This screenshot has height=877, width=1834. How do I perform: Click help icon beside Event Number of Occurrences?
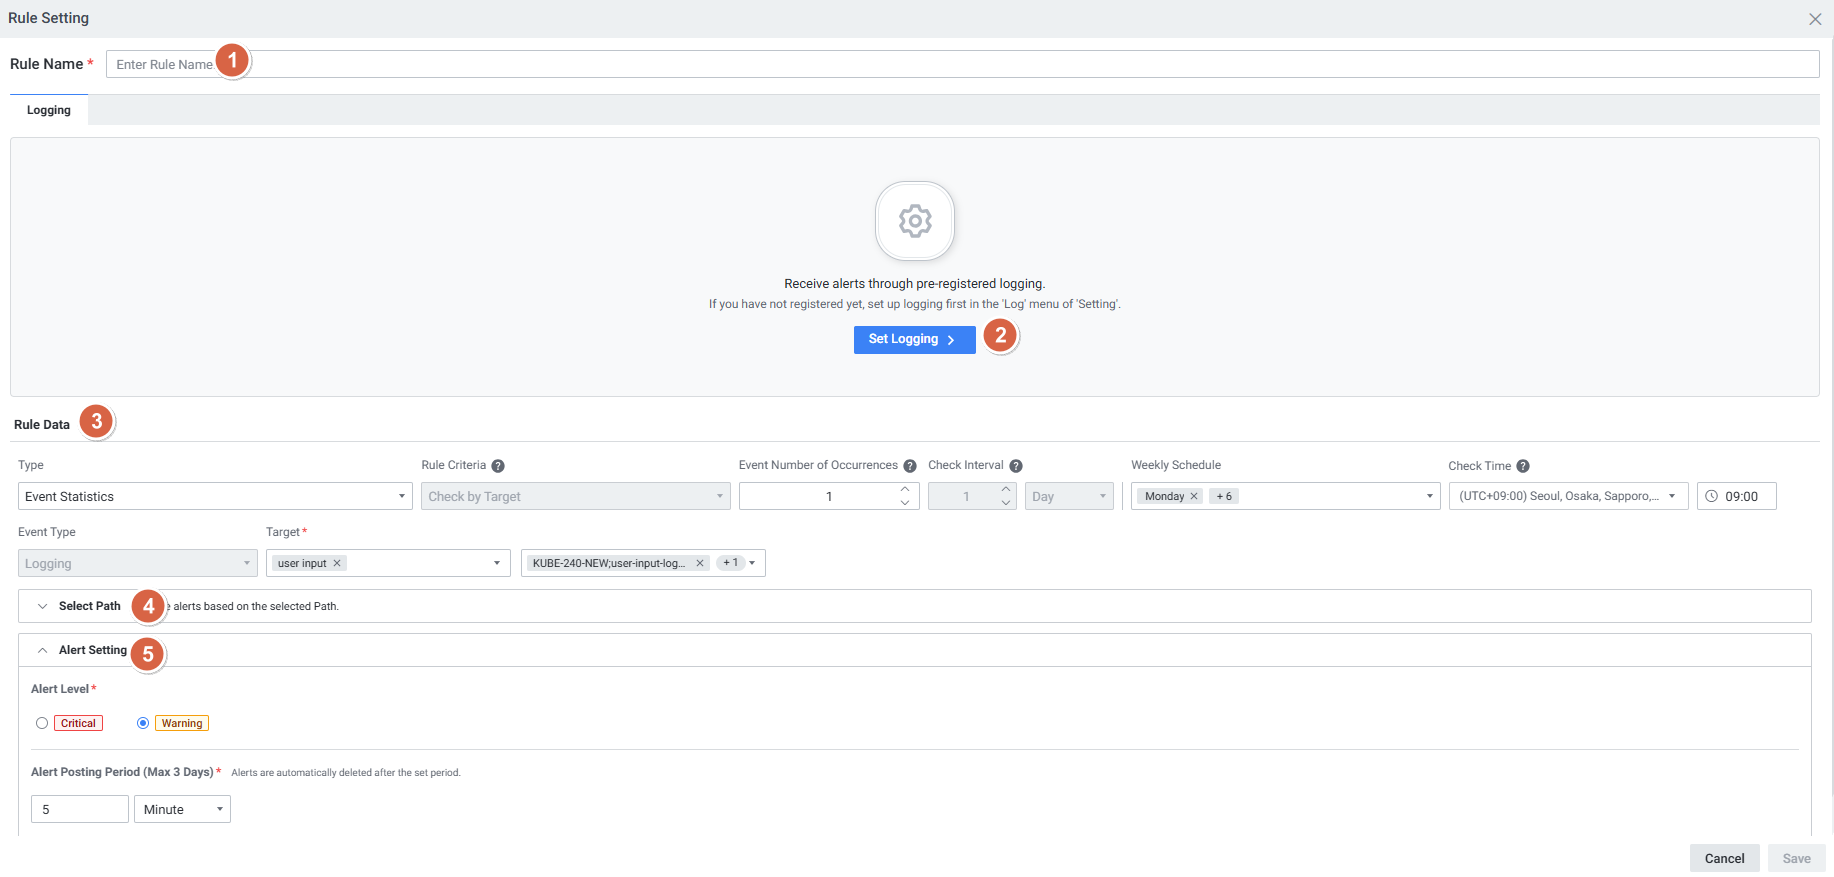click(910, 466)
